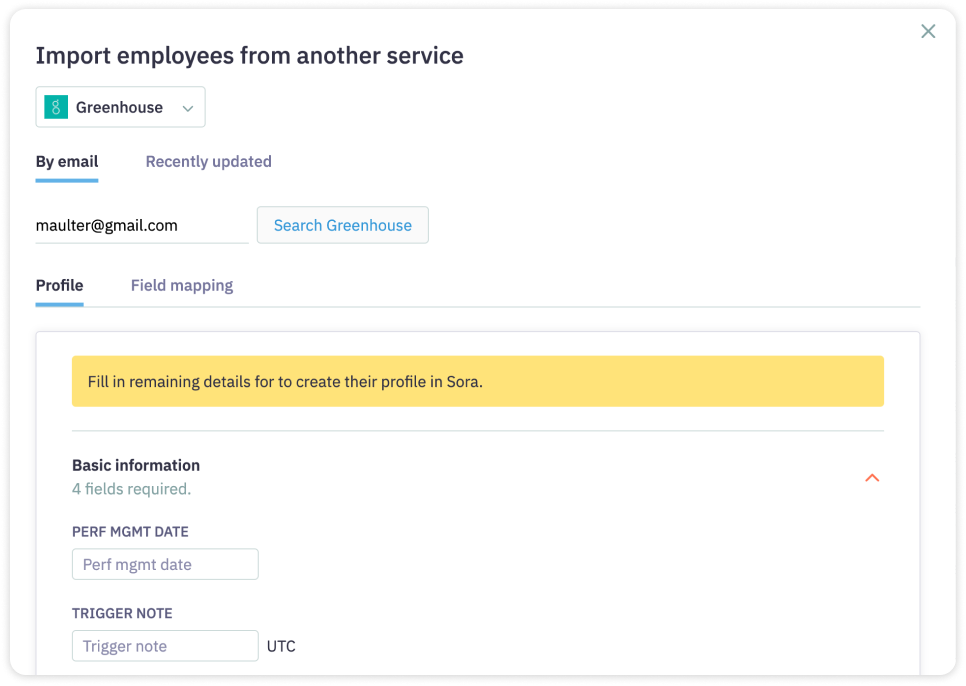Click the Import employees from another service title
966x686 pixels.
pyautogui.click(x=250, y=56)
